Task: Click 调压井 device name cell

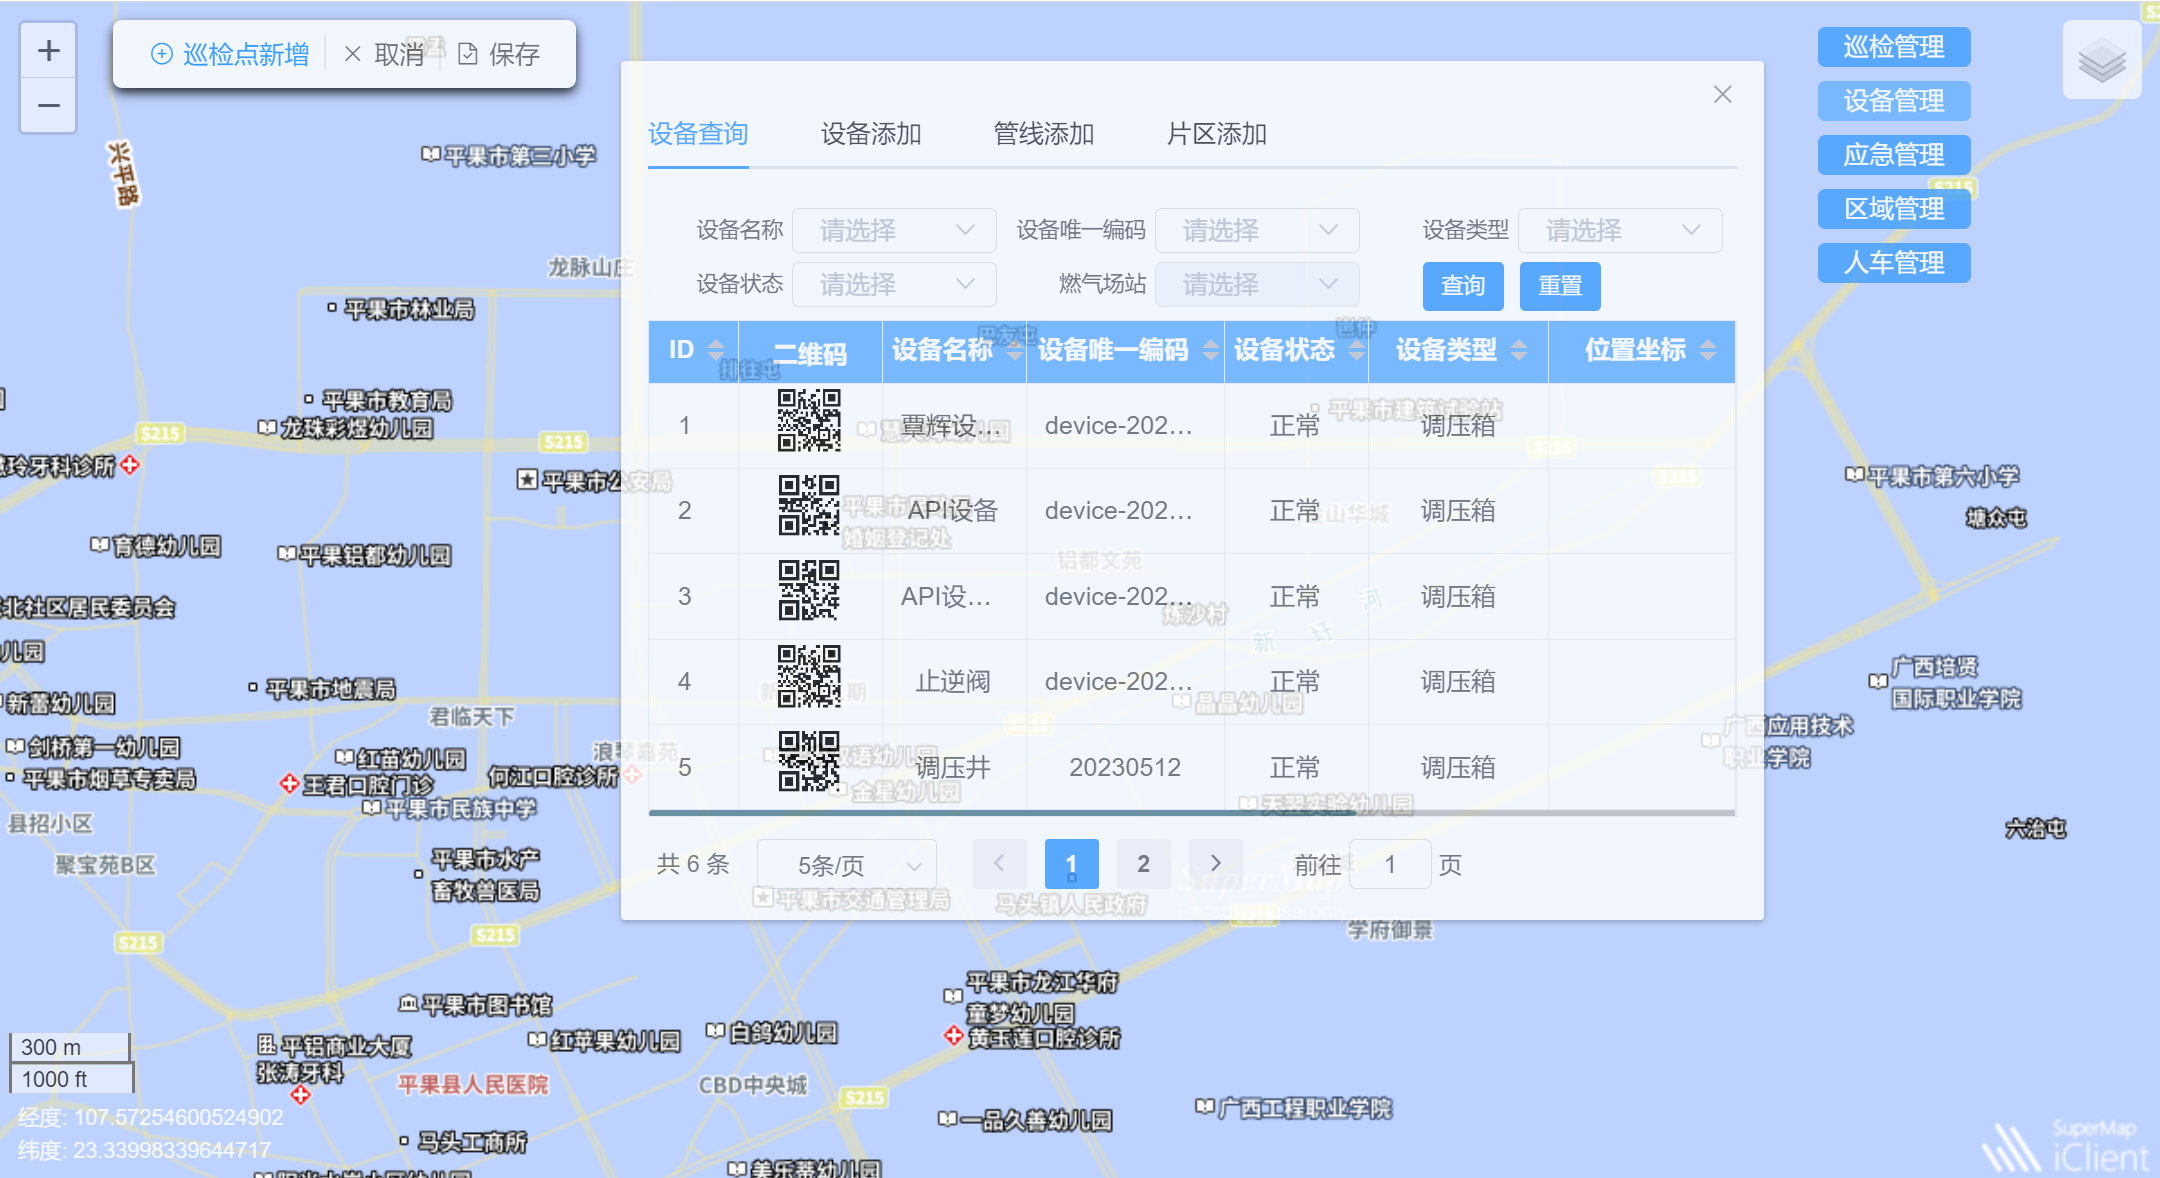Action: click(954, 767)
